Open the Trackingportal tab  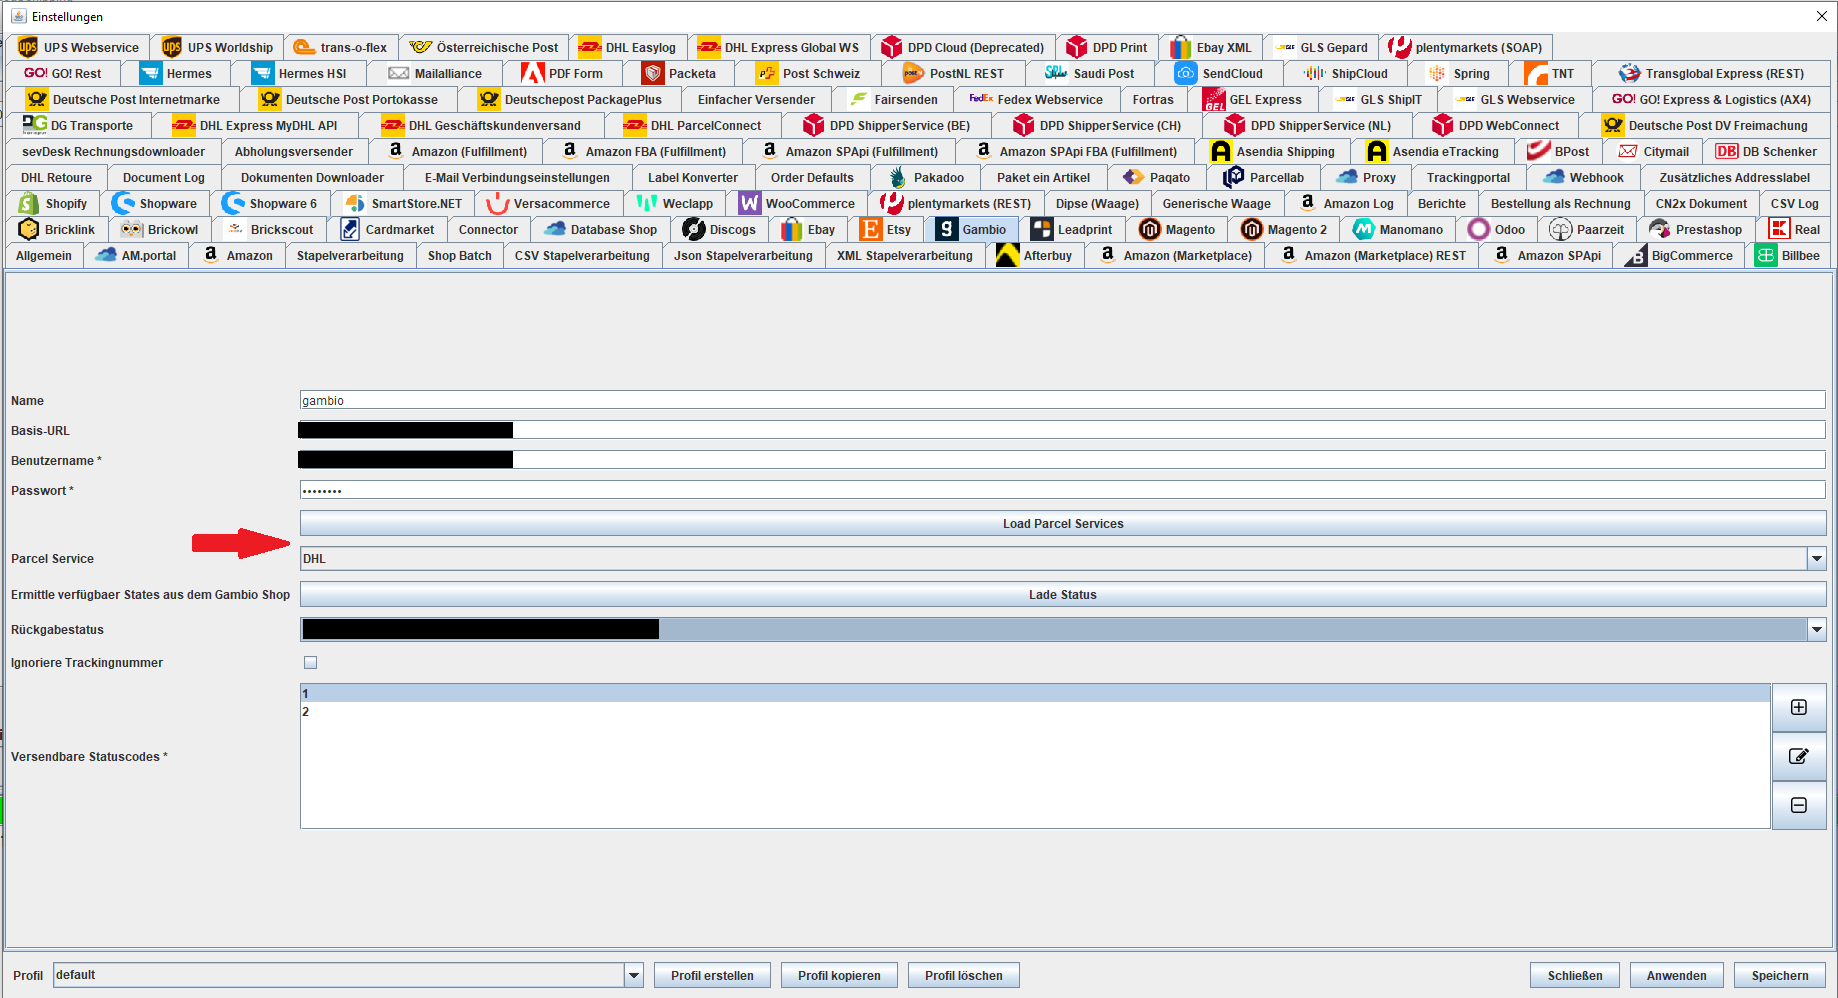coord(1468,178)
